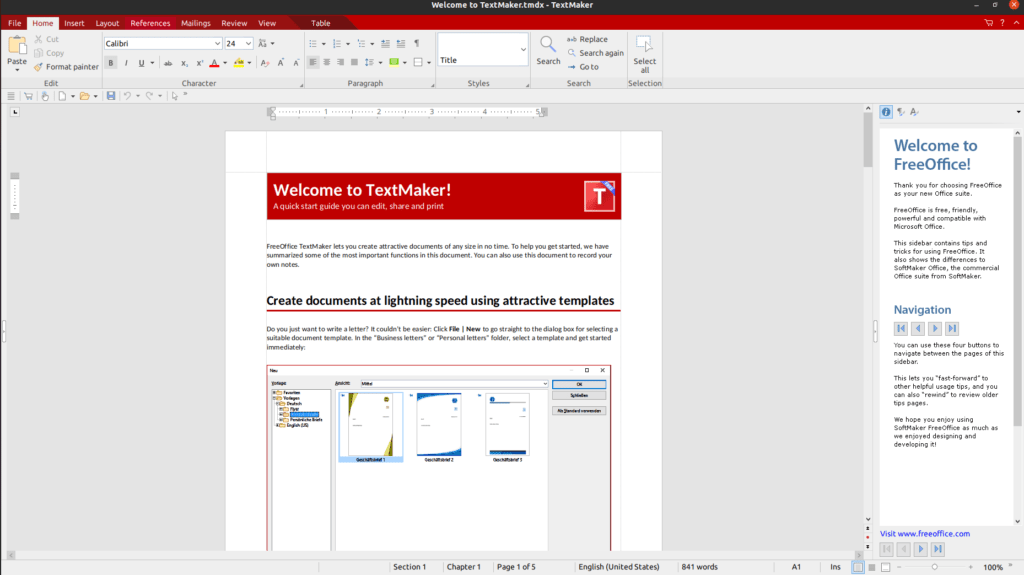Click the Paste clipboard icon

point(17,45)
